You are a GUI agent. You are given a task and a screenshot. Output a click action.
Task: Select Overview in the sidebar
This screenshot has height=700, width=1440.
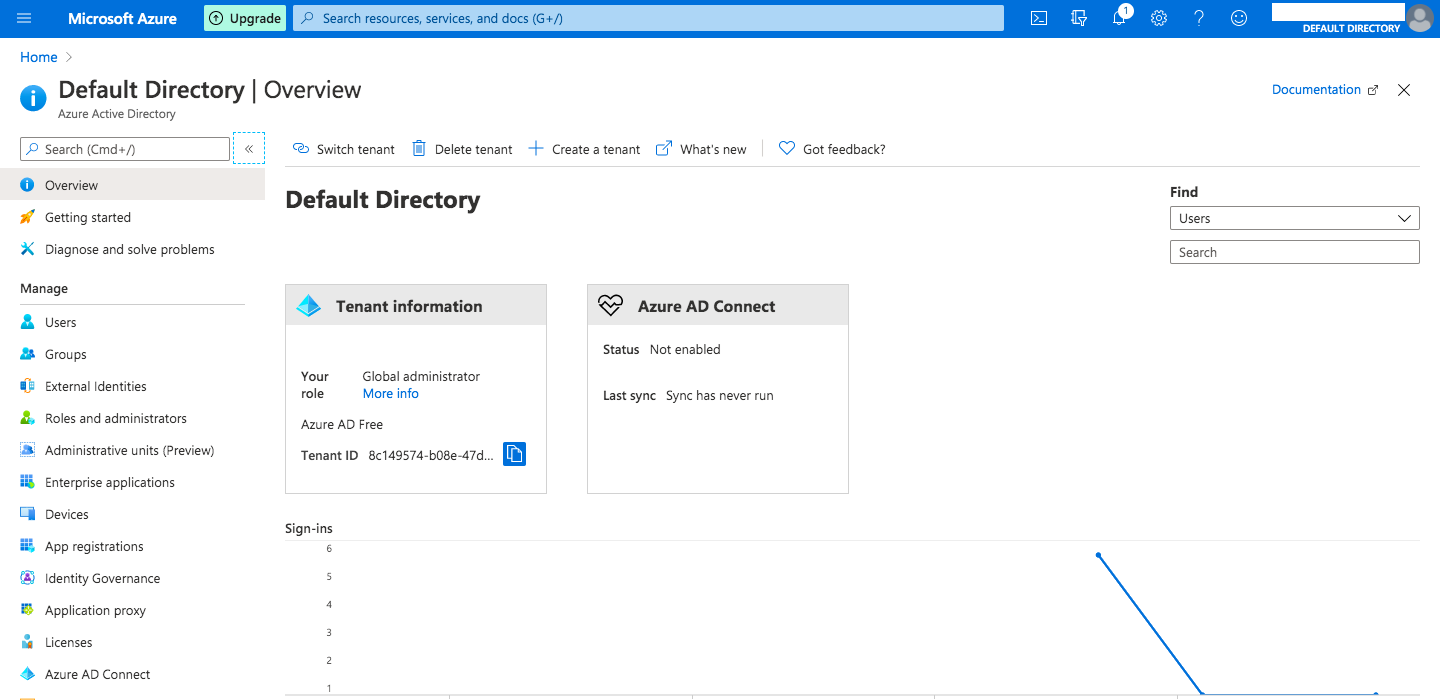132,185
